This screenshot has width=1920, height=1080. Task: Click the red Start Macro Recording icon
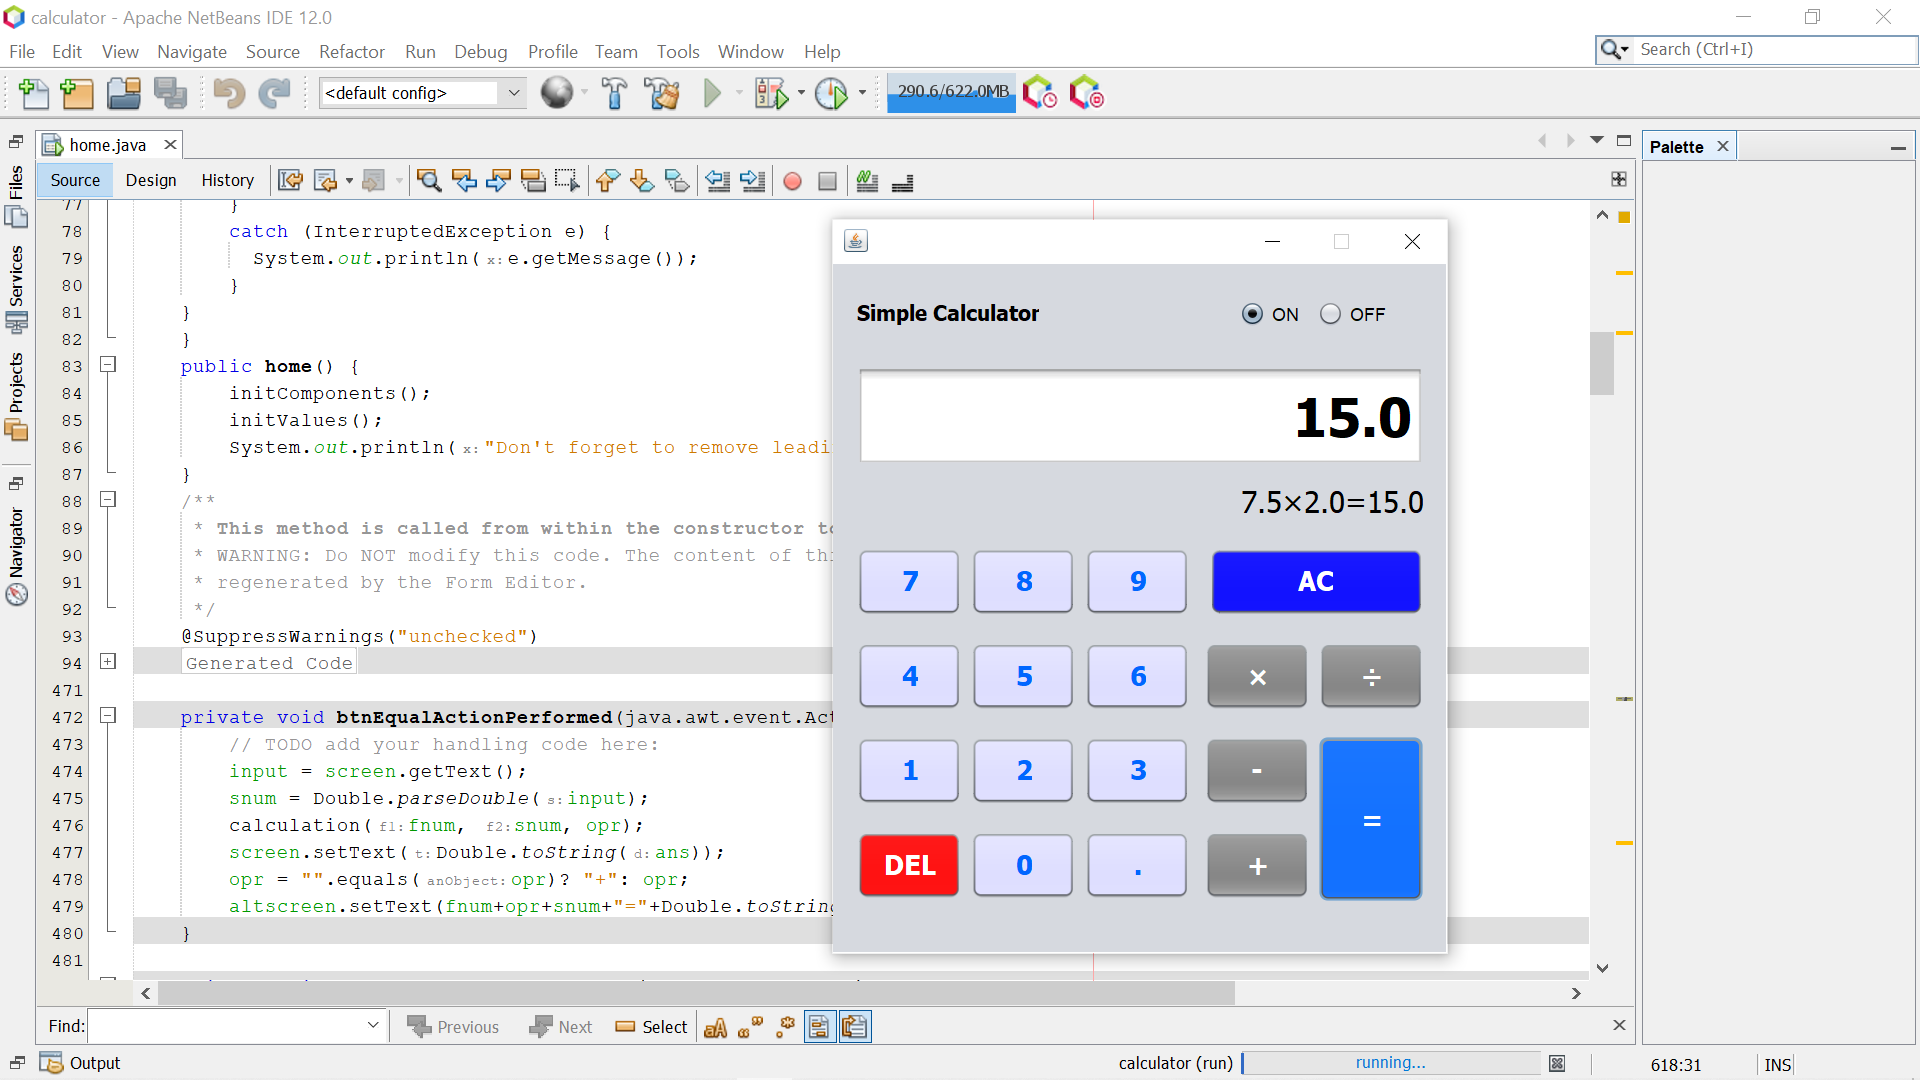pyautogui.click(x=792, y=181)
